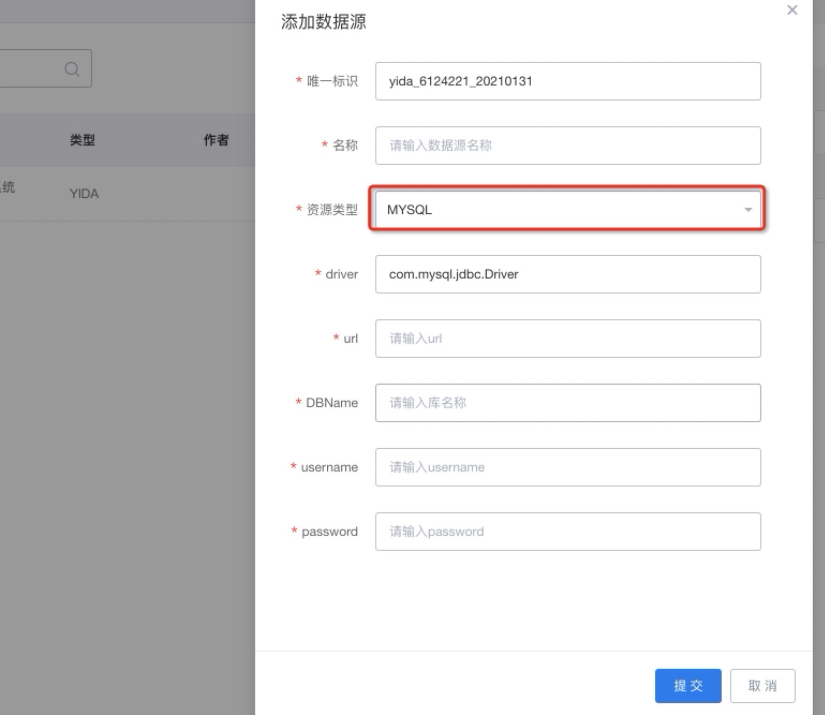
Task: Select the YIDA table row
Action: point(127,194)
